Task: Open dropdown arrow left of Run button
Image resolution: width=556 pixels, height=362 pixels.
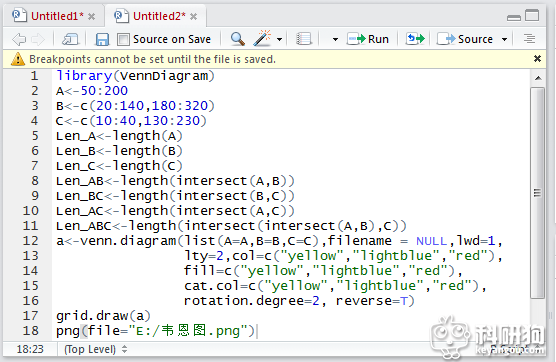Action: click(335, 39)
